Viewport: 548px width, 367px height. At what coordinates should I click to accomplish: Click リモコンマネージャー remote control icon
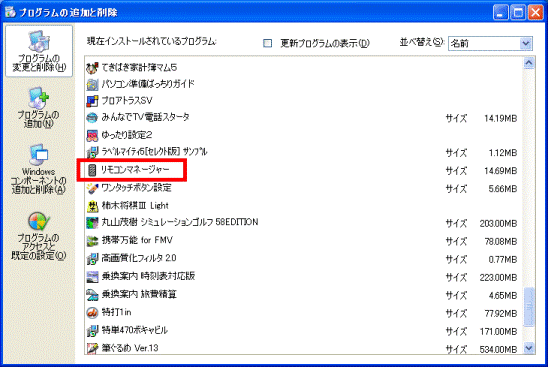[92, 170]
